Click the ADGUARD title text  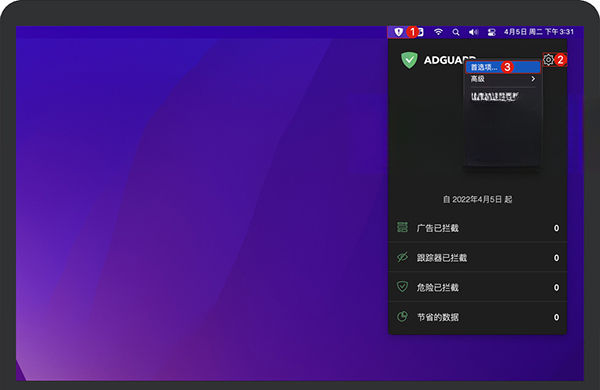pyautogui.click(x=450, y=60)
